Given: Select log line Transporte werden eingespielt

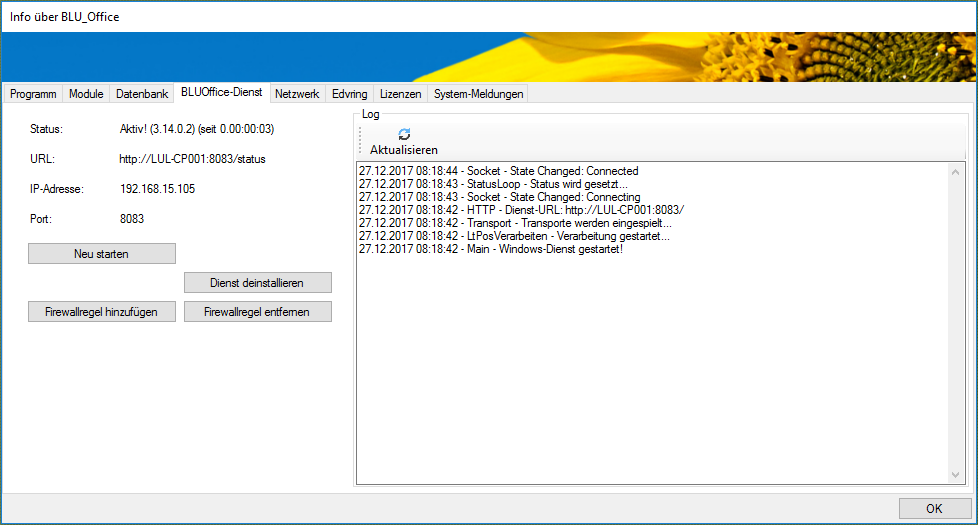Looking at the screenshot, I should [515, 223].
